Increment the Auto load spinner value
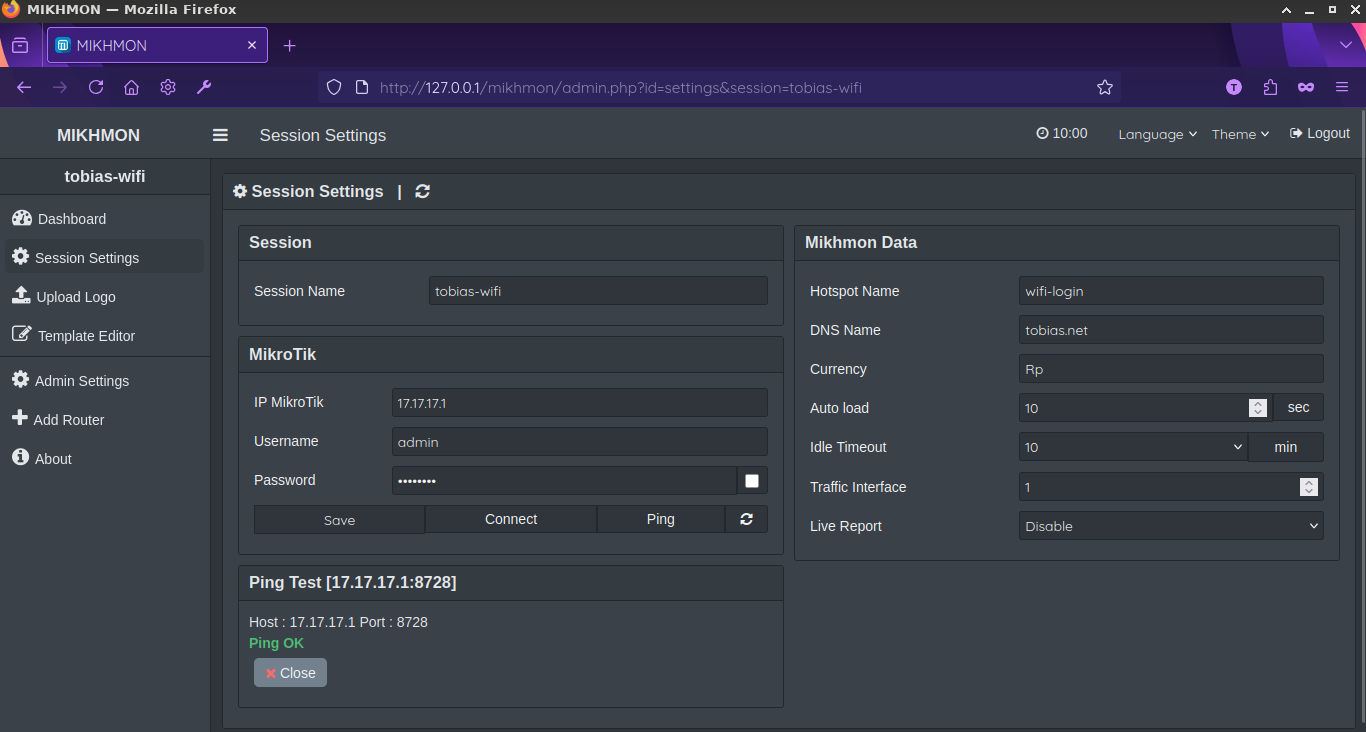 pos(1258,403)
